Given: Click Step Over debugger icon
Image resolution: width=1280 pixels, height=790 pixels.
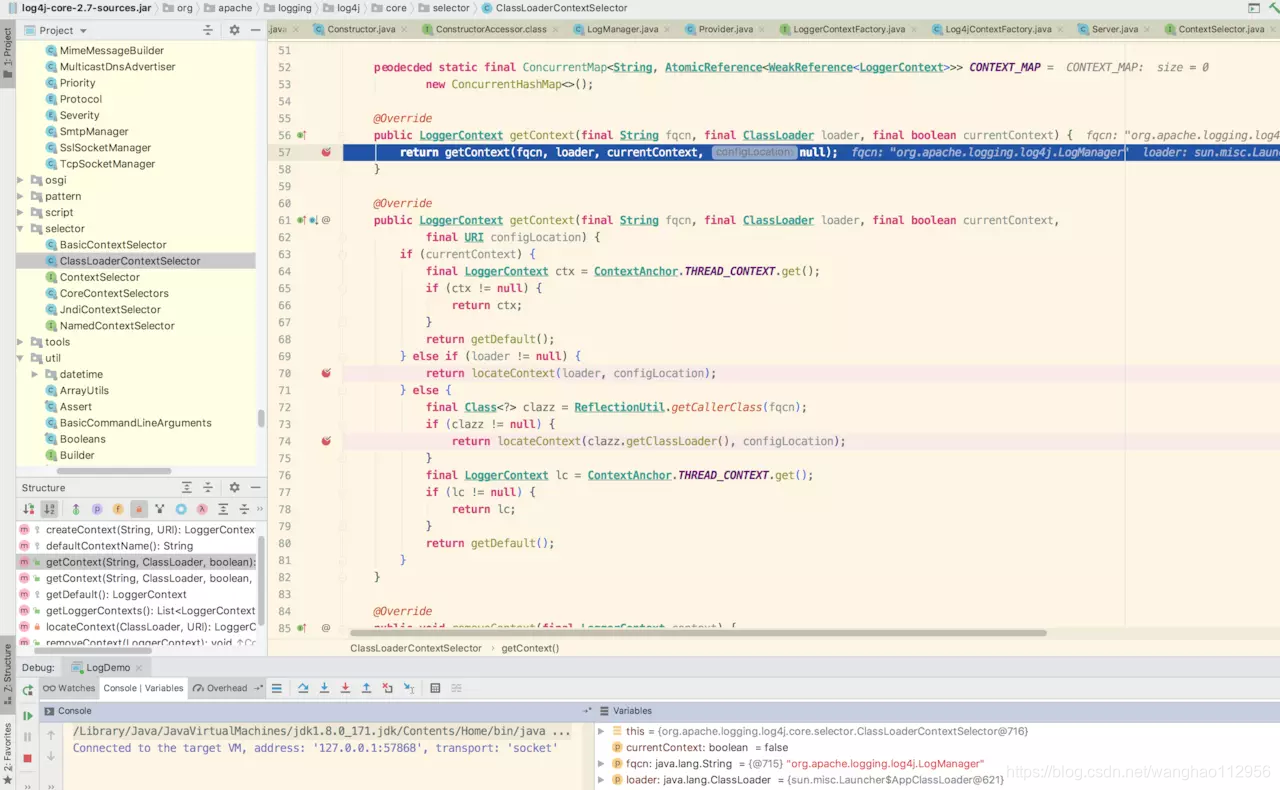Looking at the screenshot, I should pos(303,688).
